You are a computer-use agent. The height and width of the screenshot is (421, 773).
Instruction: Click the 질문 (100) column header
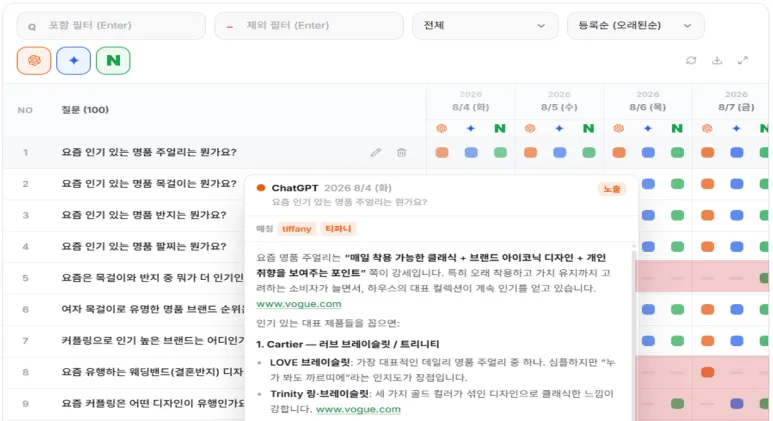(85, 110)
